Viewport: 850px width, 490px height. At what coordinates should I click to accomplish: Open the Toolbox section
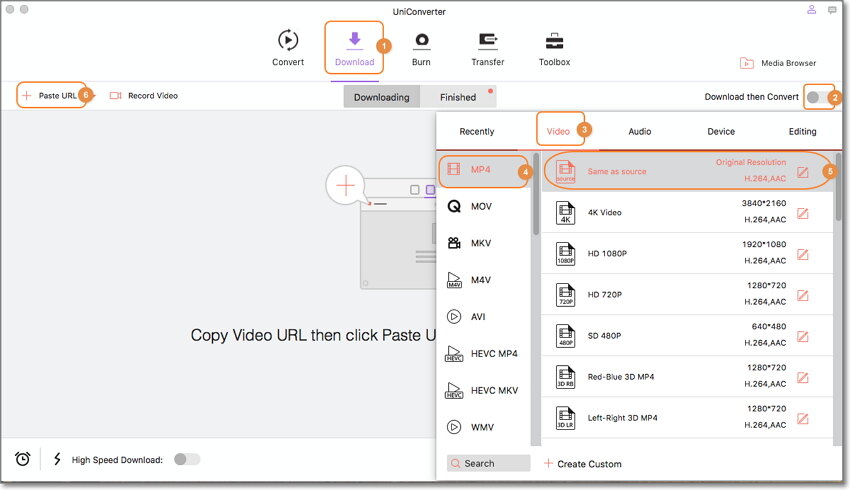coord(554,48)
